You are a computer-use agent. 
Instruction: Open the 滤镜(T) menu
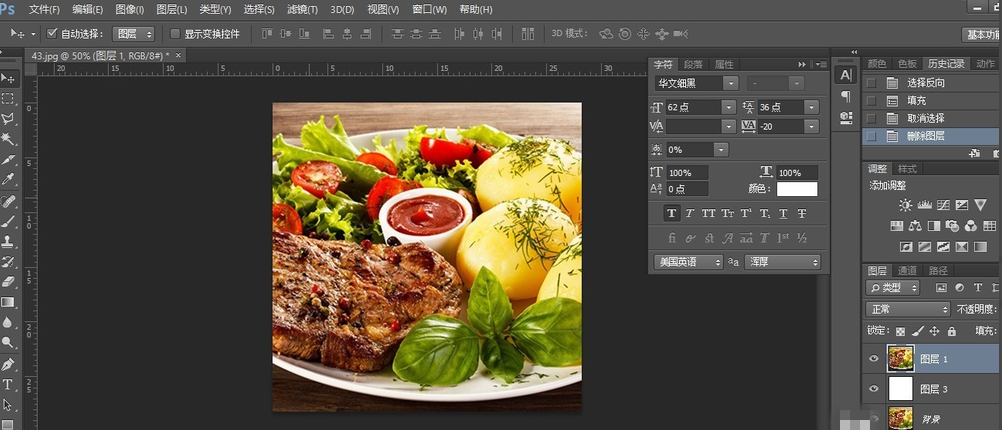point(302,9)
